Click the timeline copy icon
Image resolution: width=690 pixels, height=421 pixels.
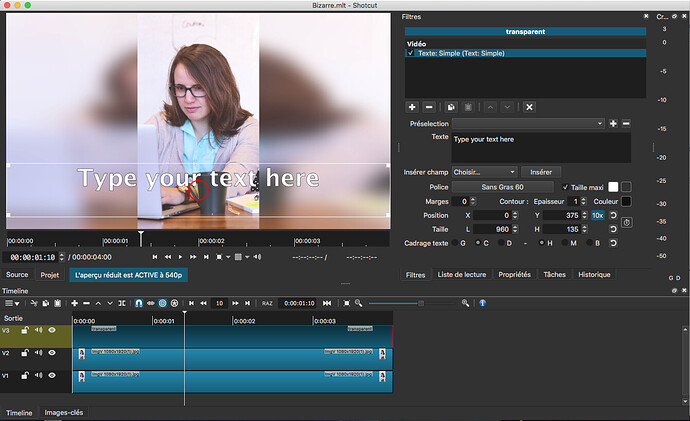(x=46, y=303)
